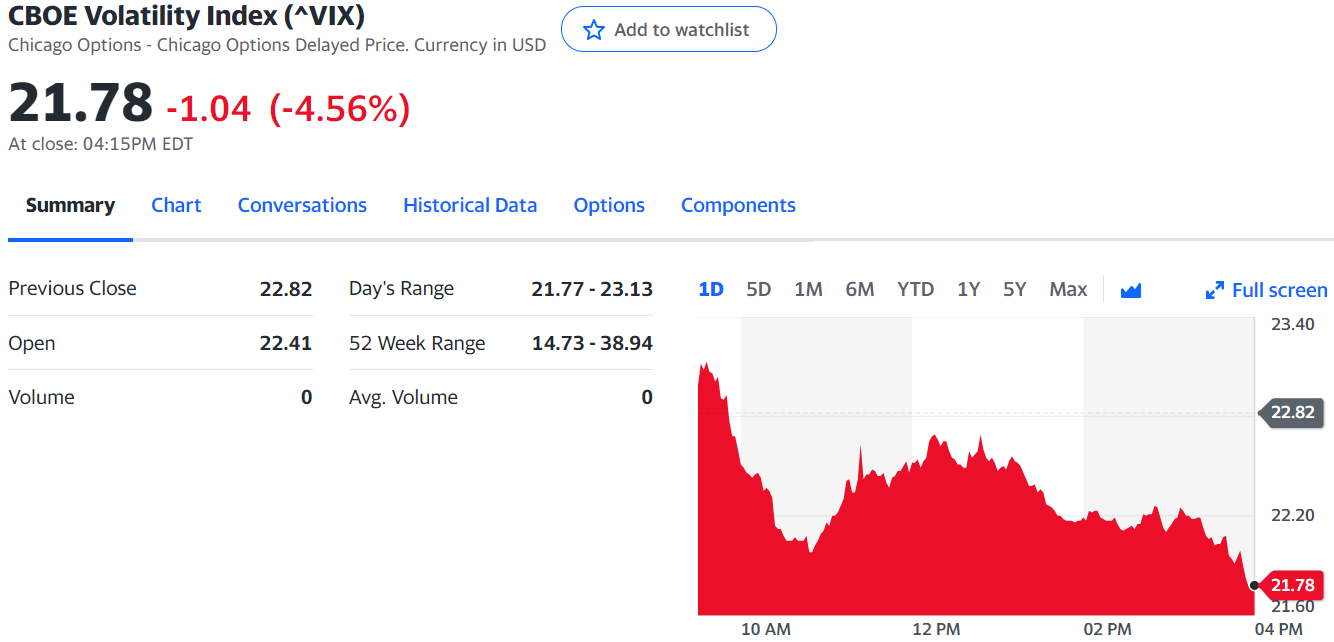Click the Add to watchlist button label
This screenshot has height=642, width=1334.
681,30
